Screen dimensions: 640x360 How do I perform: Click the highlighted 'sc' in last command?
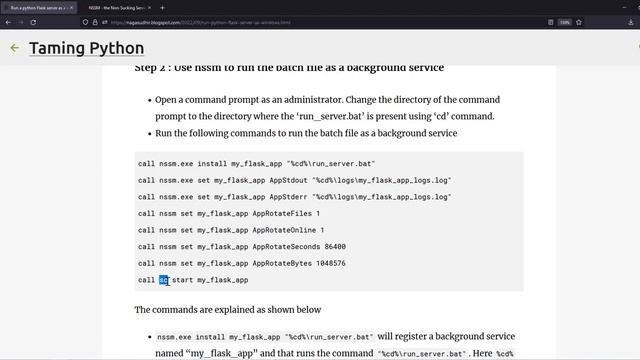[x=163, y=280]
